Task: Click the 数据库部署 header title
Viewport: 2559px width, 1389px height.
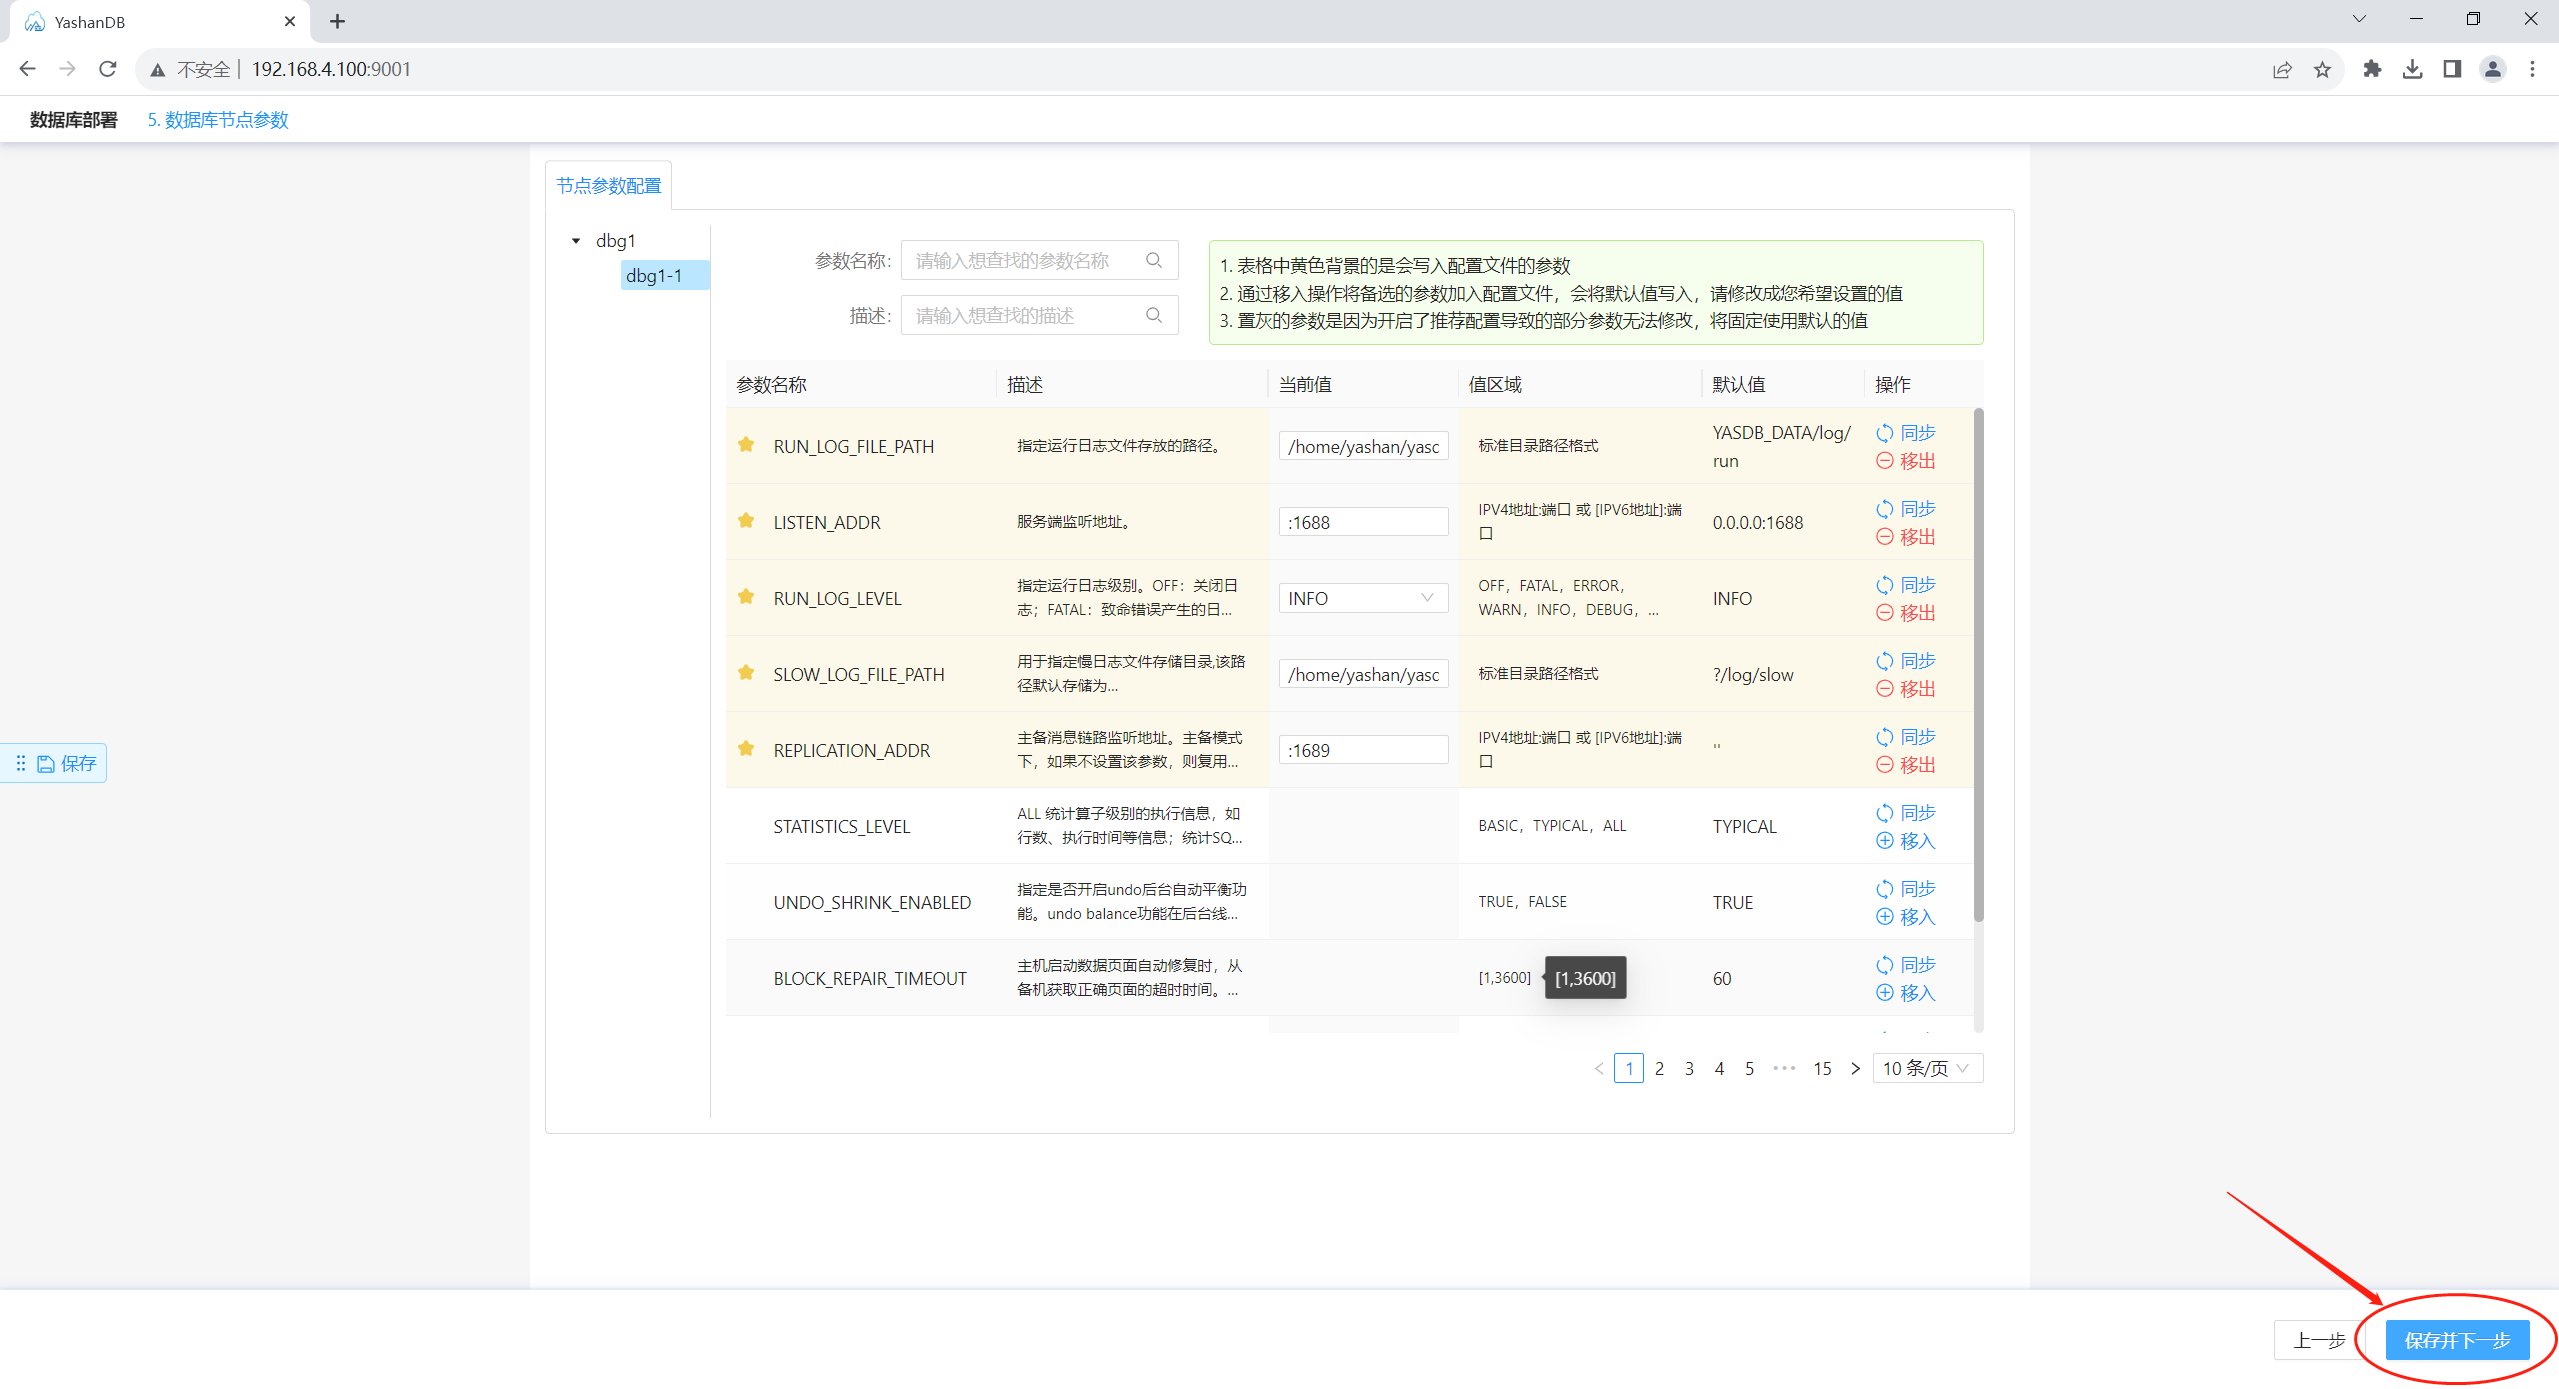Action: [73, 120]
